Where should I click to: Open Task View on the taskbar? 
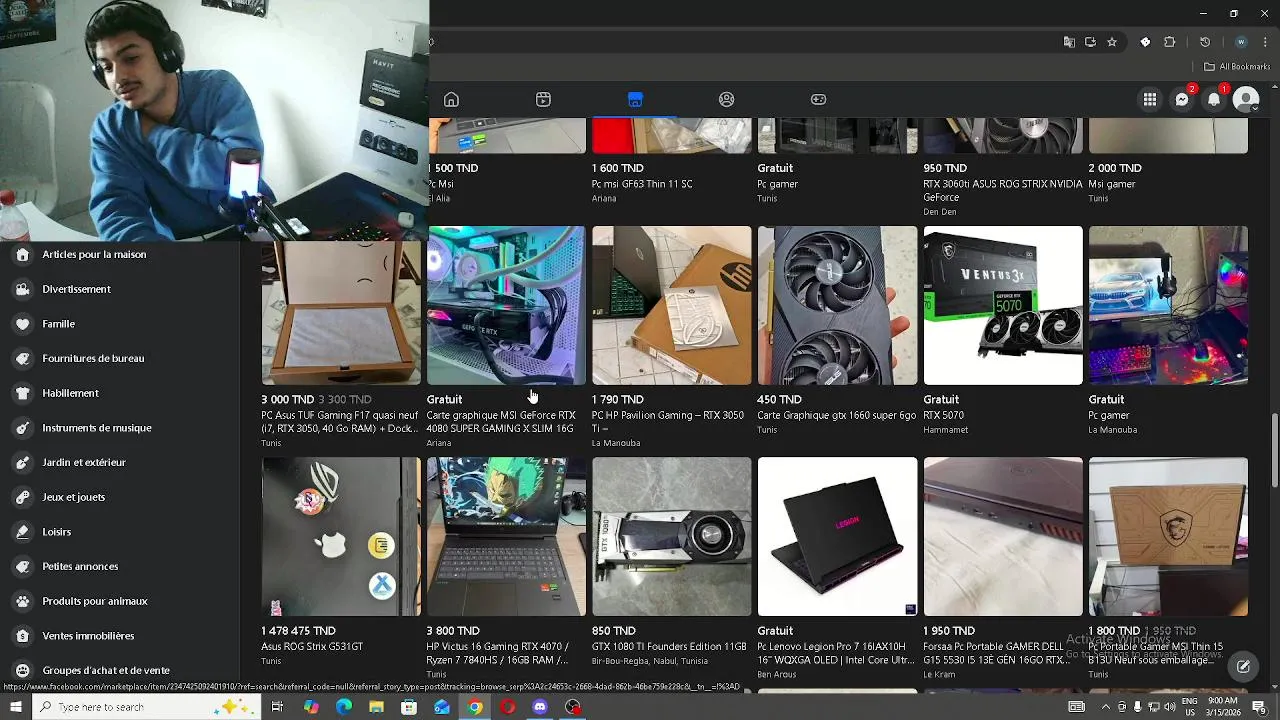[x=277, y=707]
